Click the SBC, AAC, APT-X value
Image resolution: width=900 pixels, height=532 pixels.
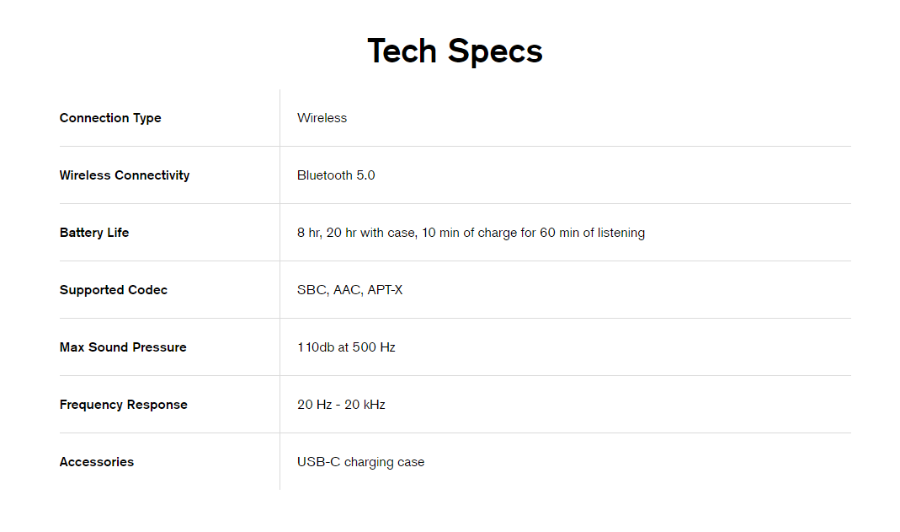point(350,290)
